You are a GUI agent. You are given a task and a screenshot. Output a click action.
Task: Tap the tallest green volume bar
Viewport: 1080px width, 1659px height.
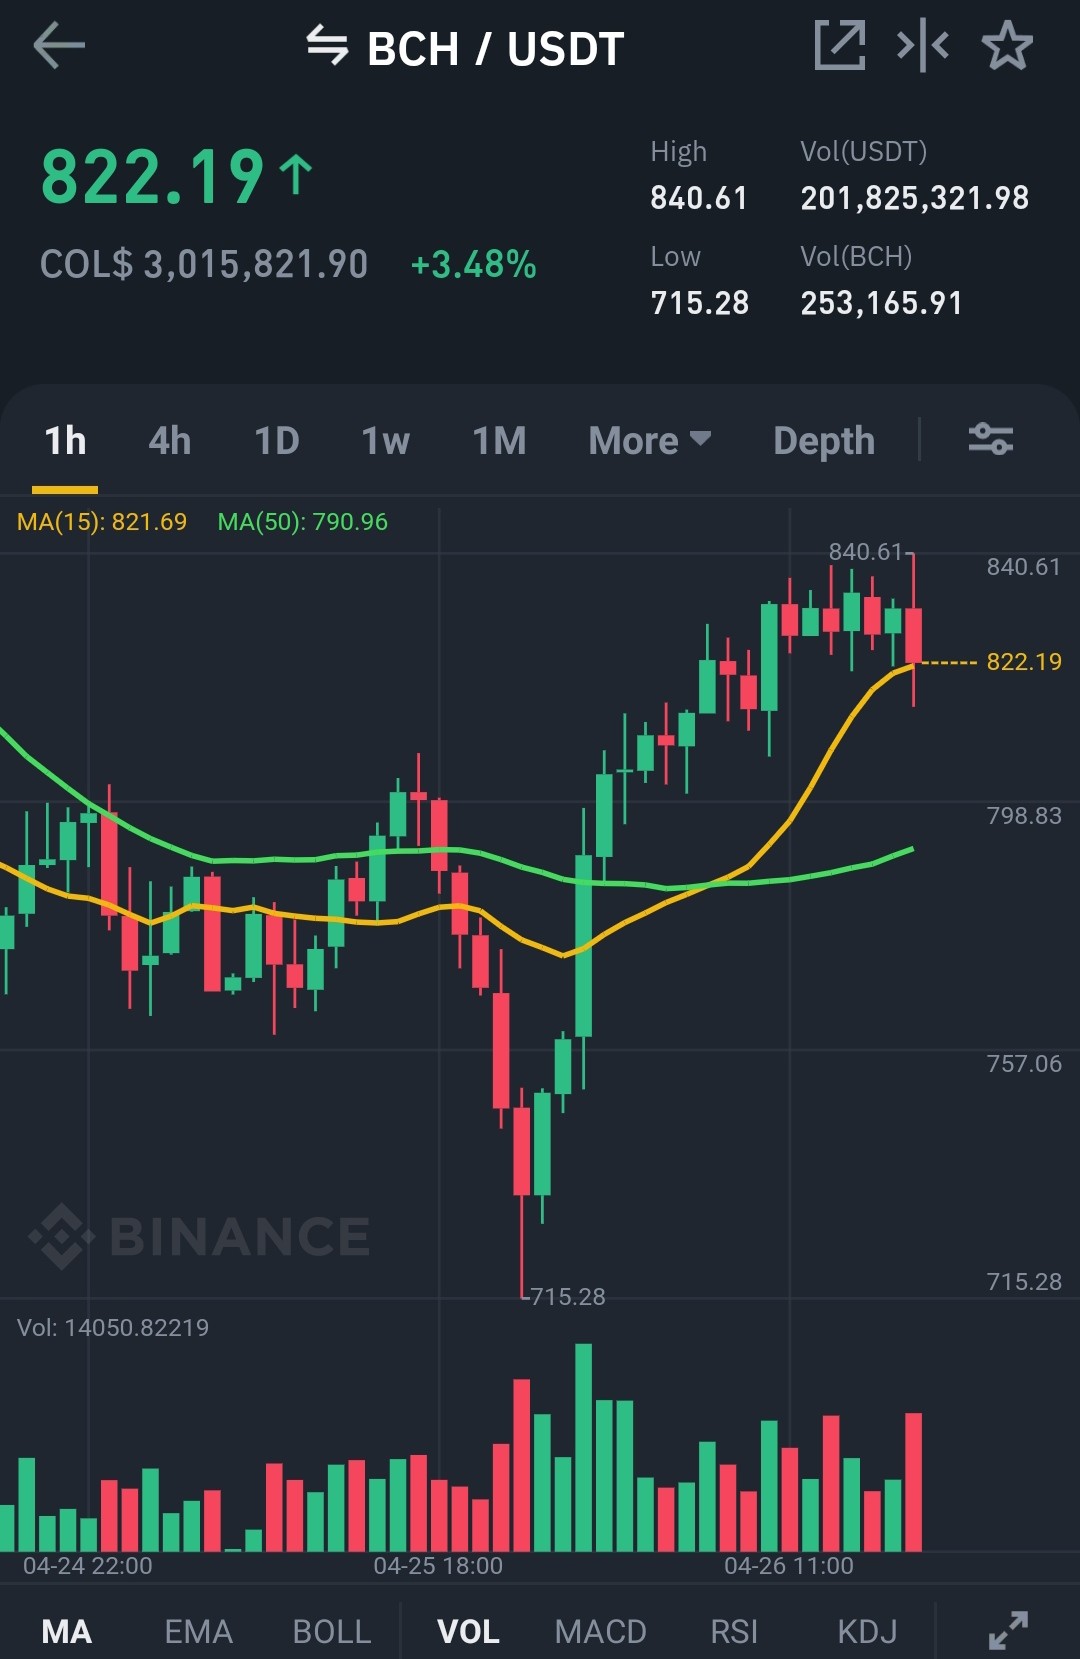click(584, 1447)
